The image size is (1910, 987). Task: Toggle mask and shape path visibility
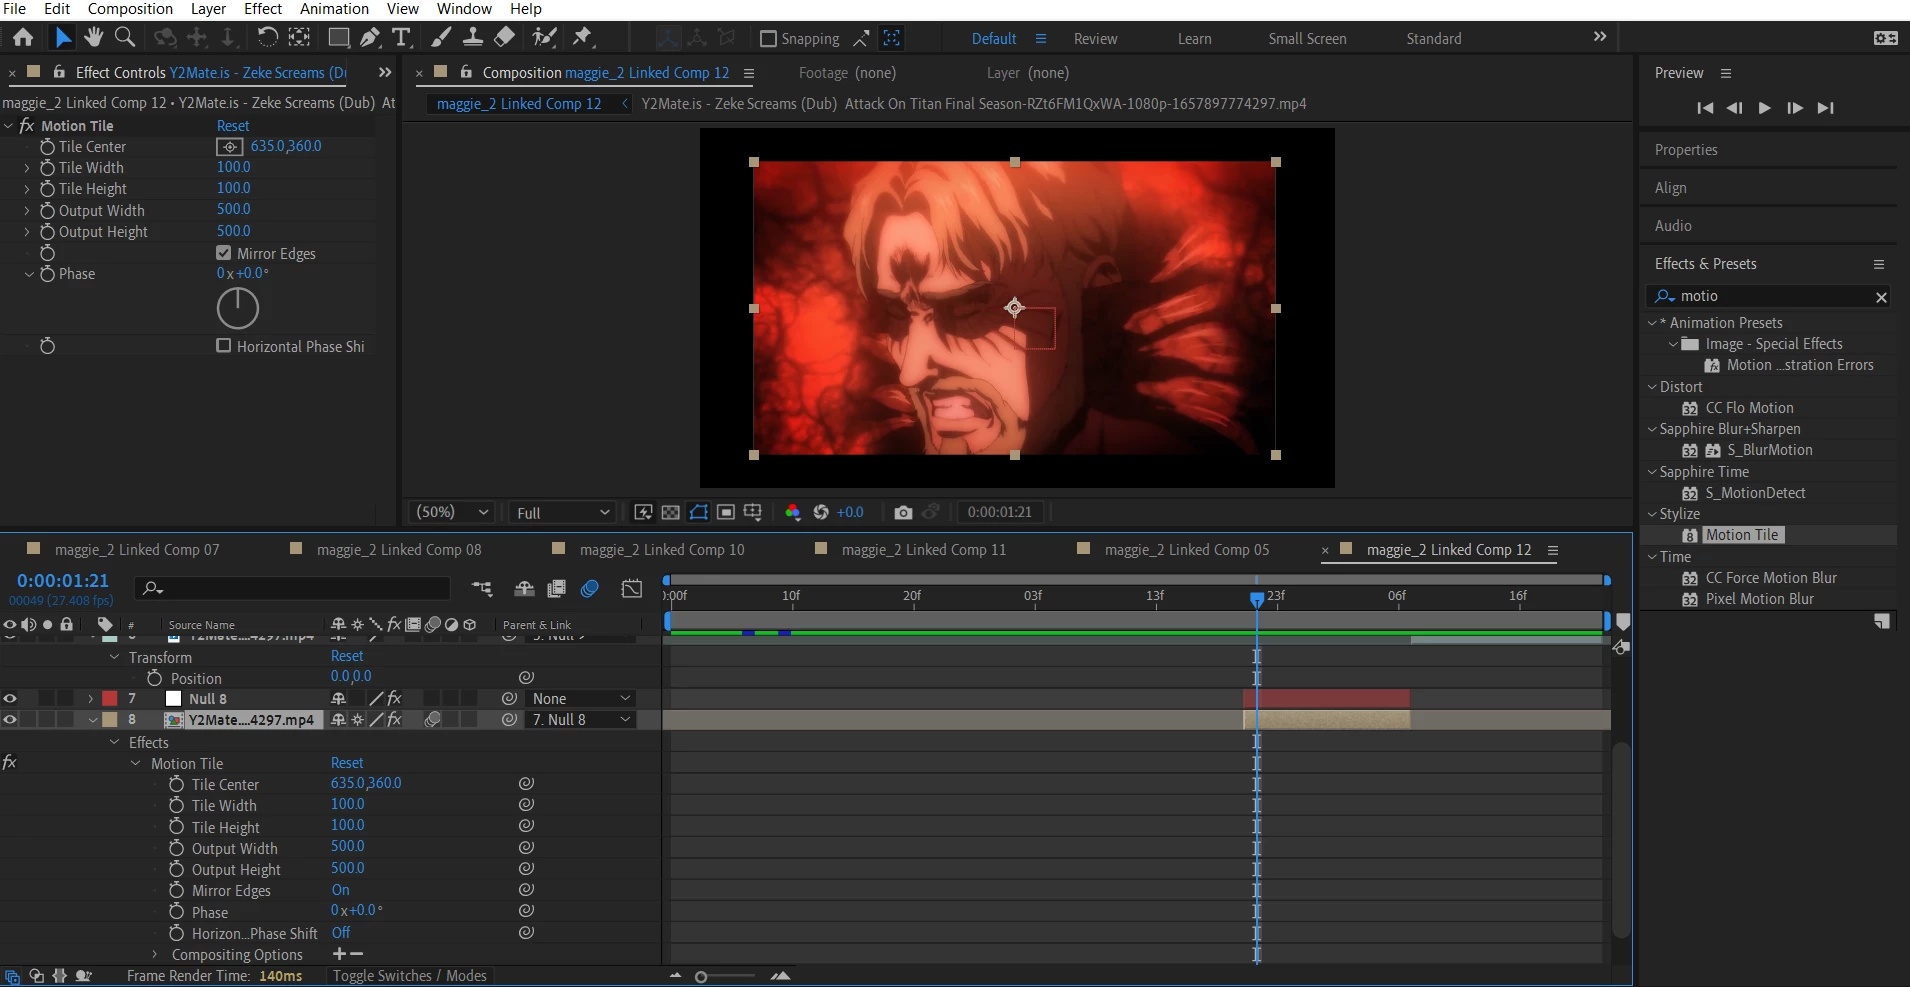(699, 512)
